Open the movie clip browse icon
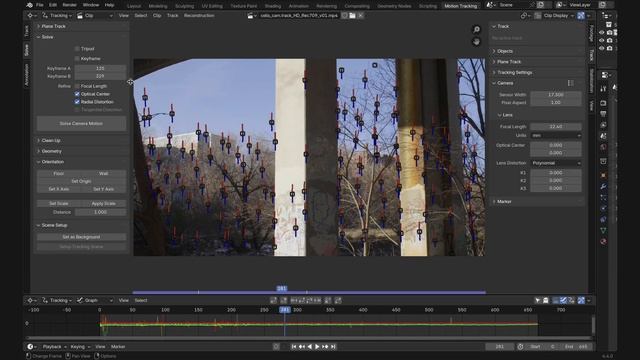This screenshot has height=360, width=640. pyautogui.click(x=252, y=16)
